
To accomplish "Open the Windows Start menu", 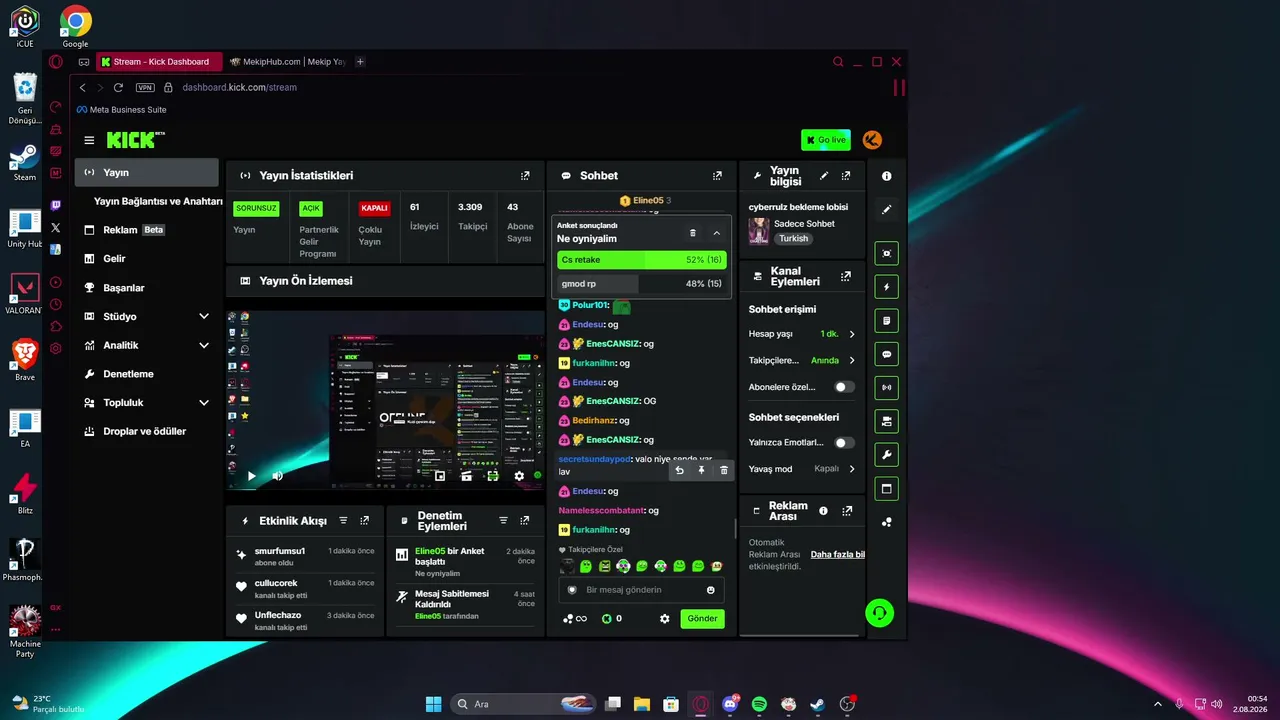I will point(433,704).
